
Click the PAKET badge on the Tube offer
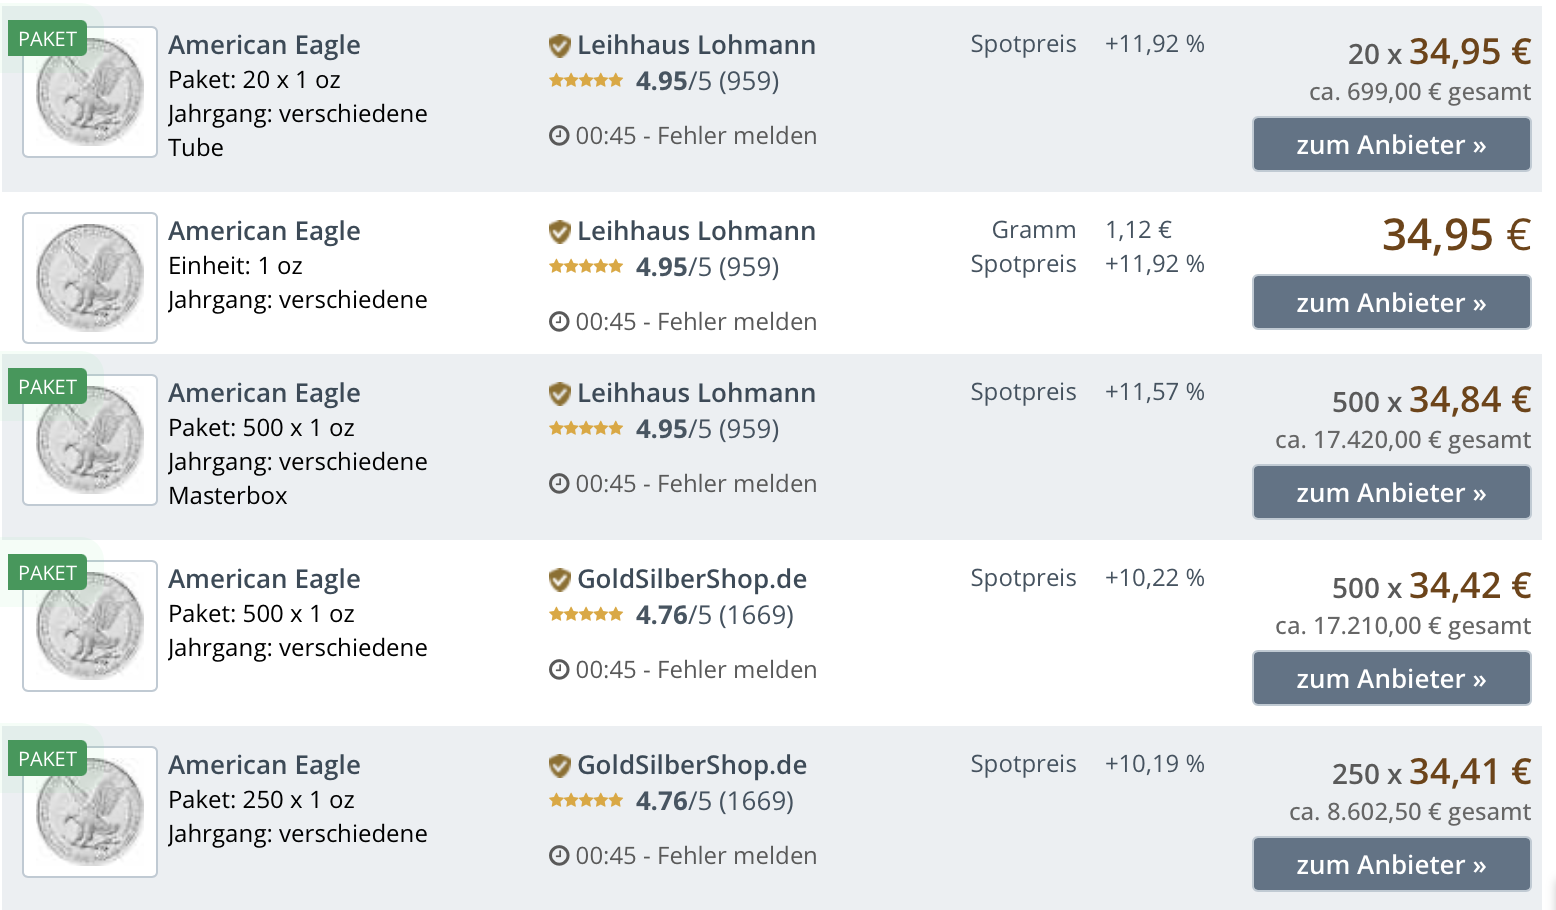tap(47, 39)
